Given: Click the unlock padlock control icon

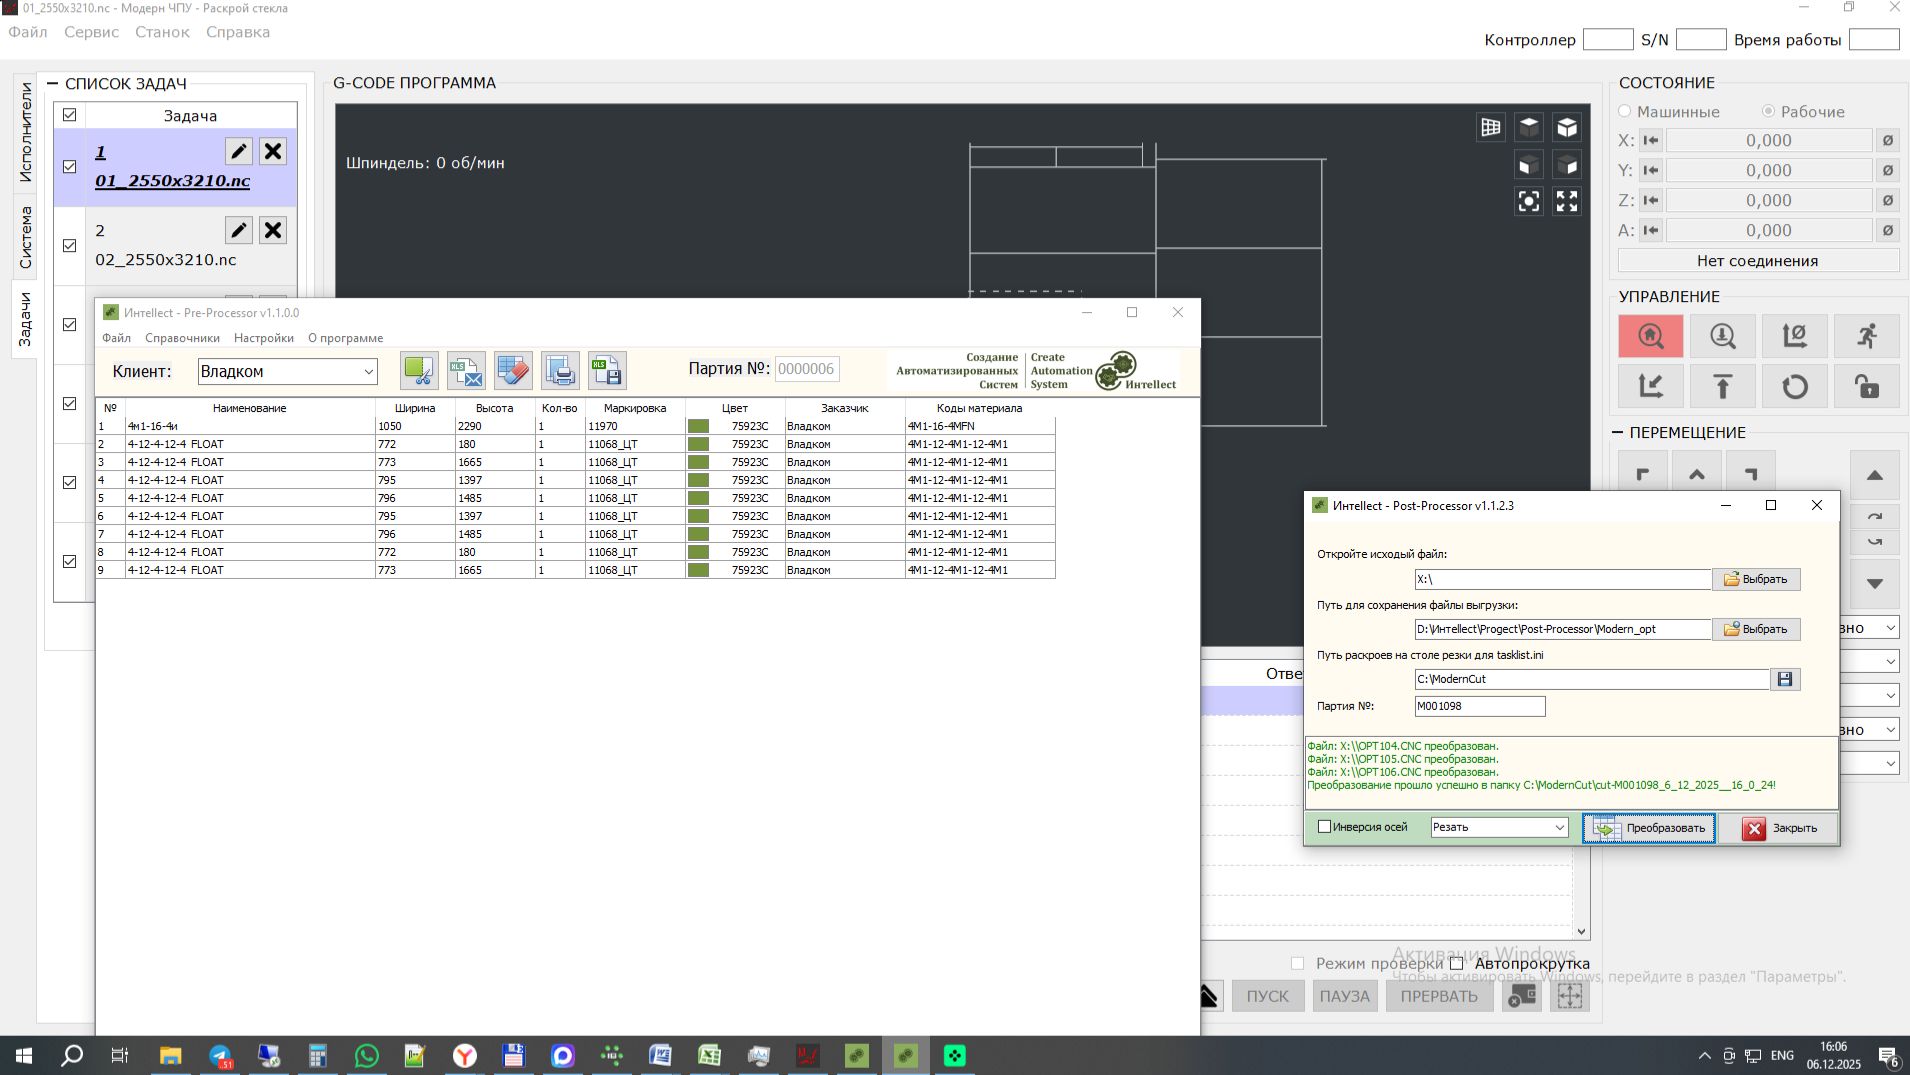Looking at the screenshot, I should click(1866, 387).
